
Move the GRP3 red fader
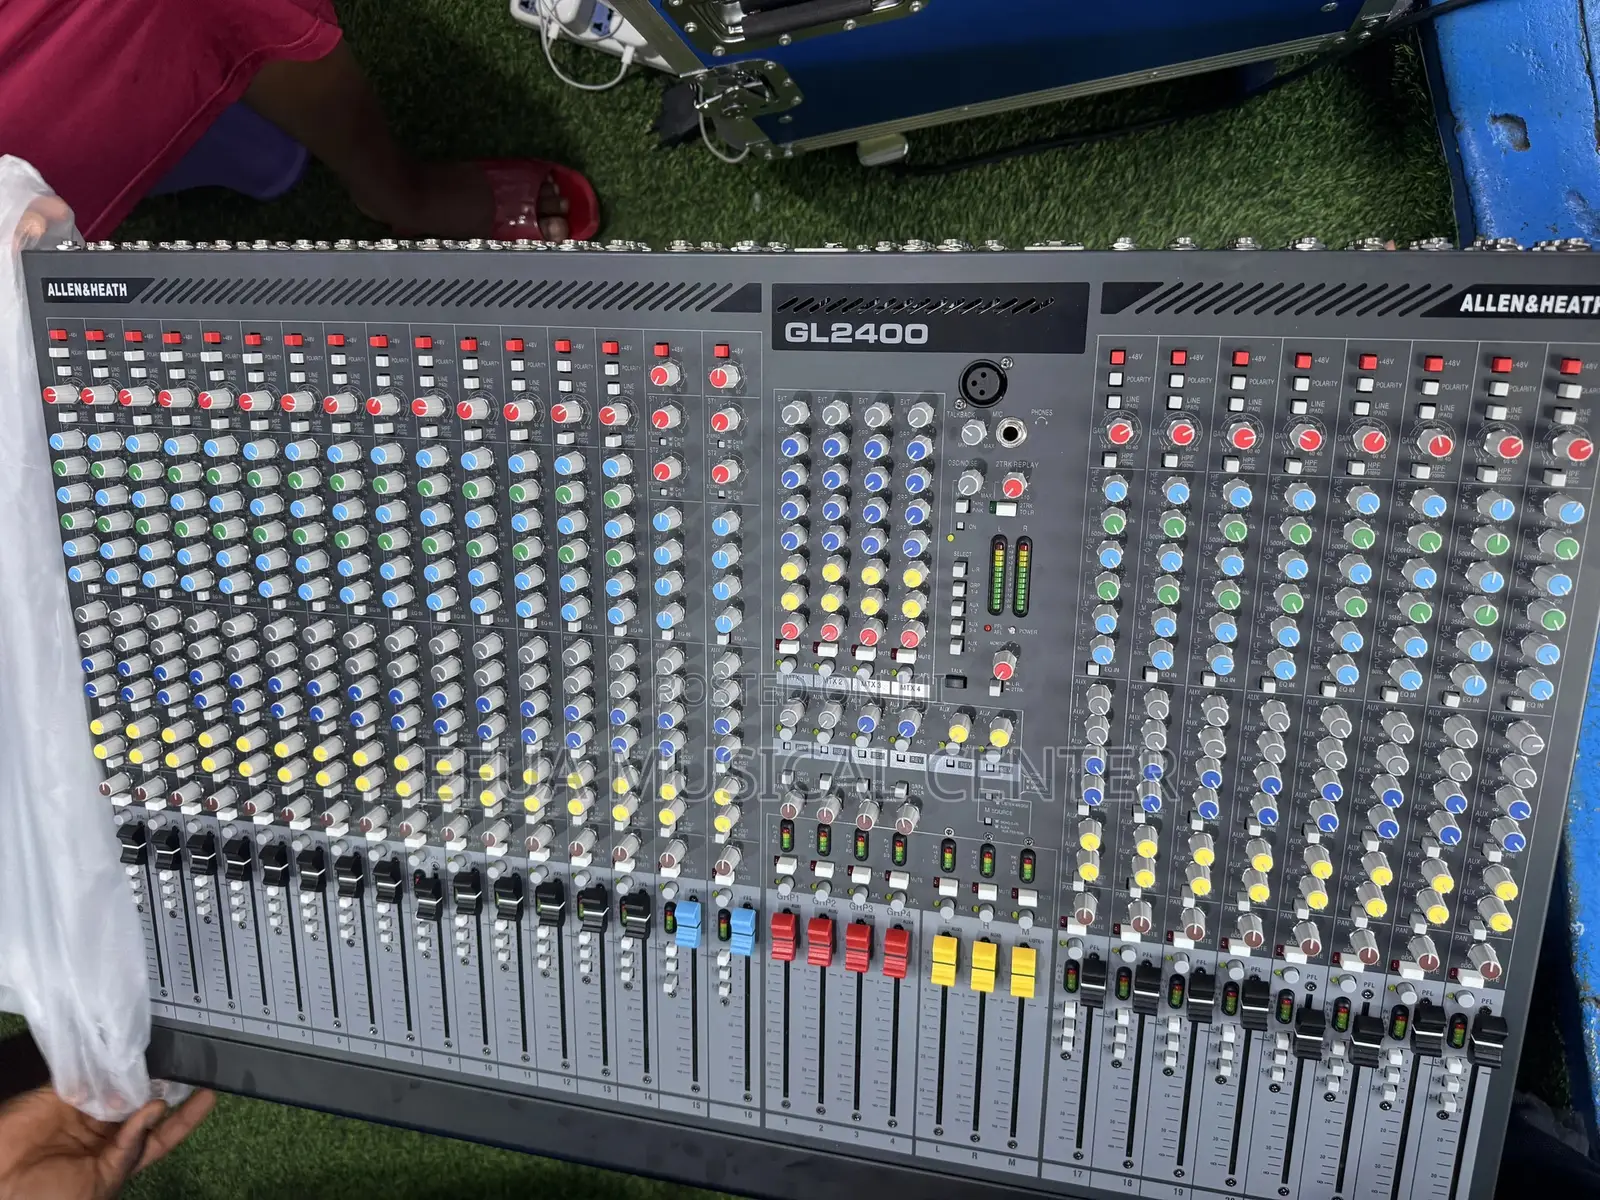point(858,947)
